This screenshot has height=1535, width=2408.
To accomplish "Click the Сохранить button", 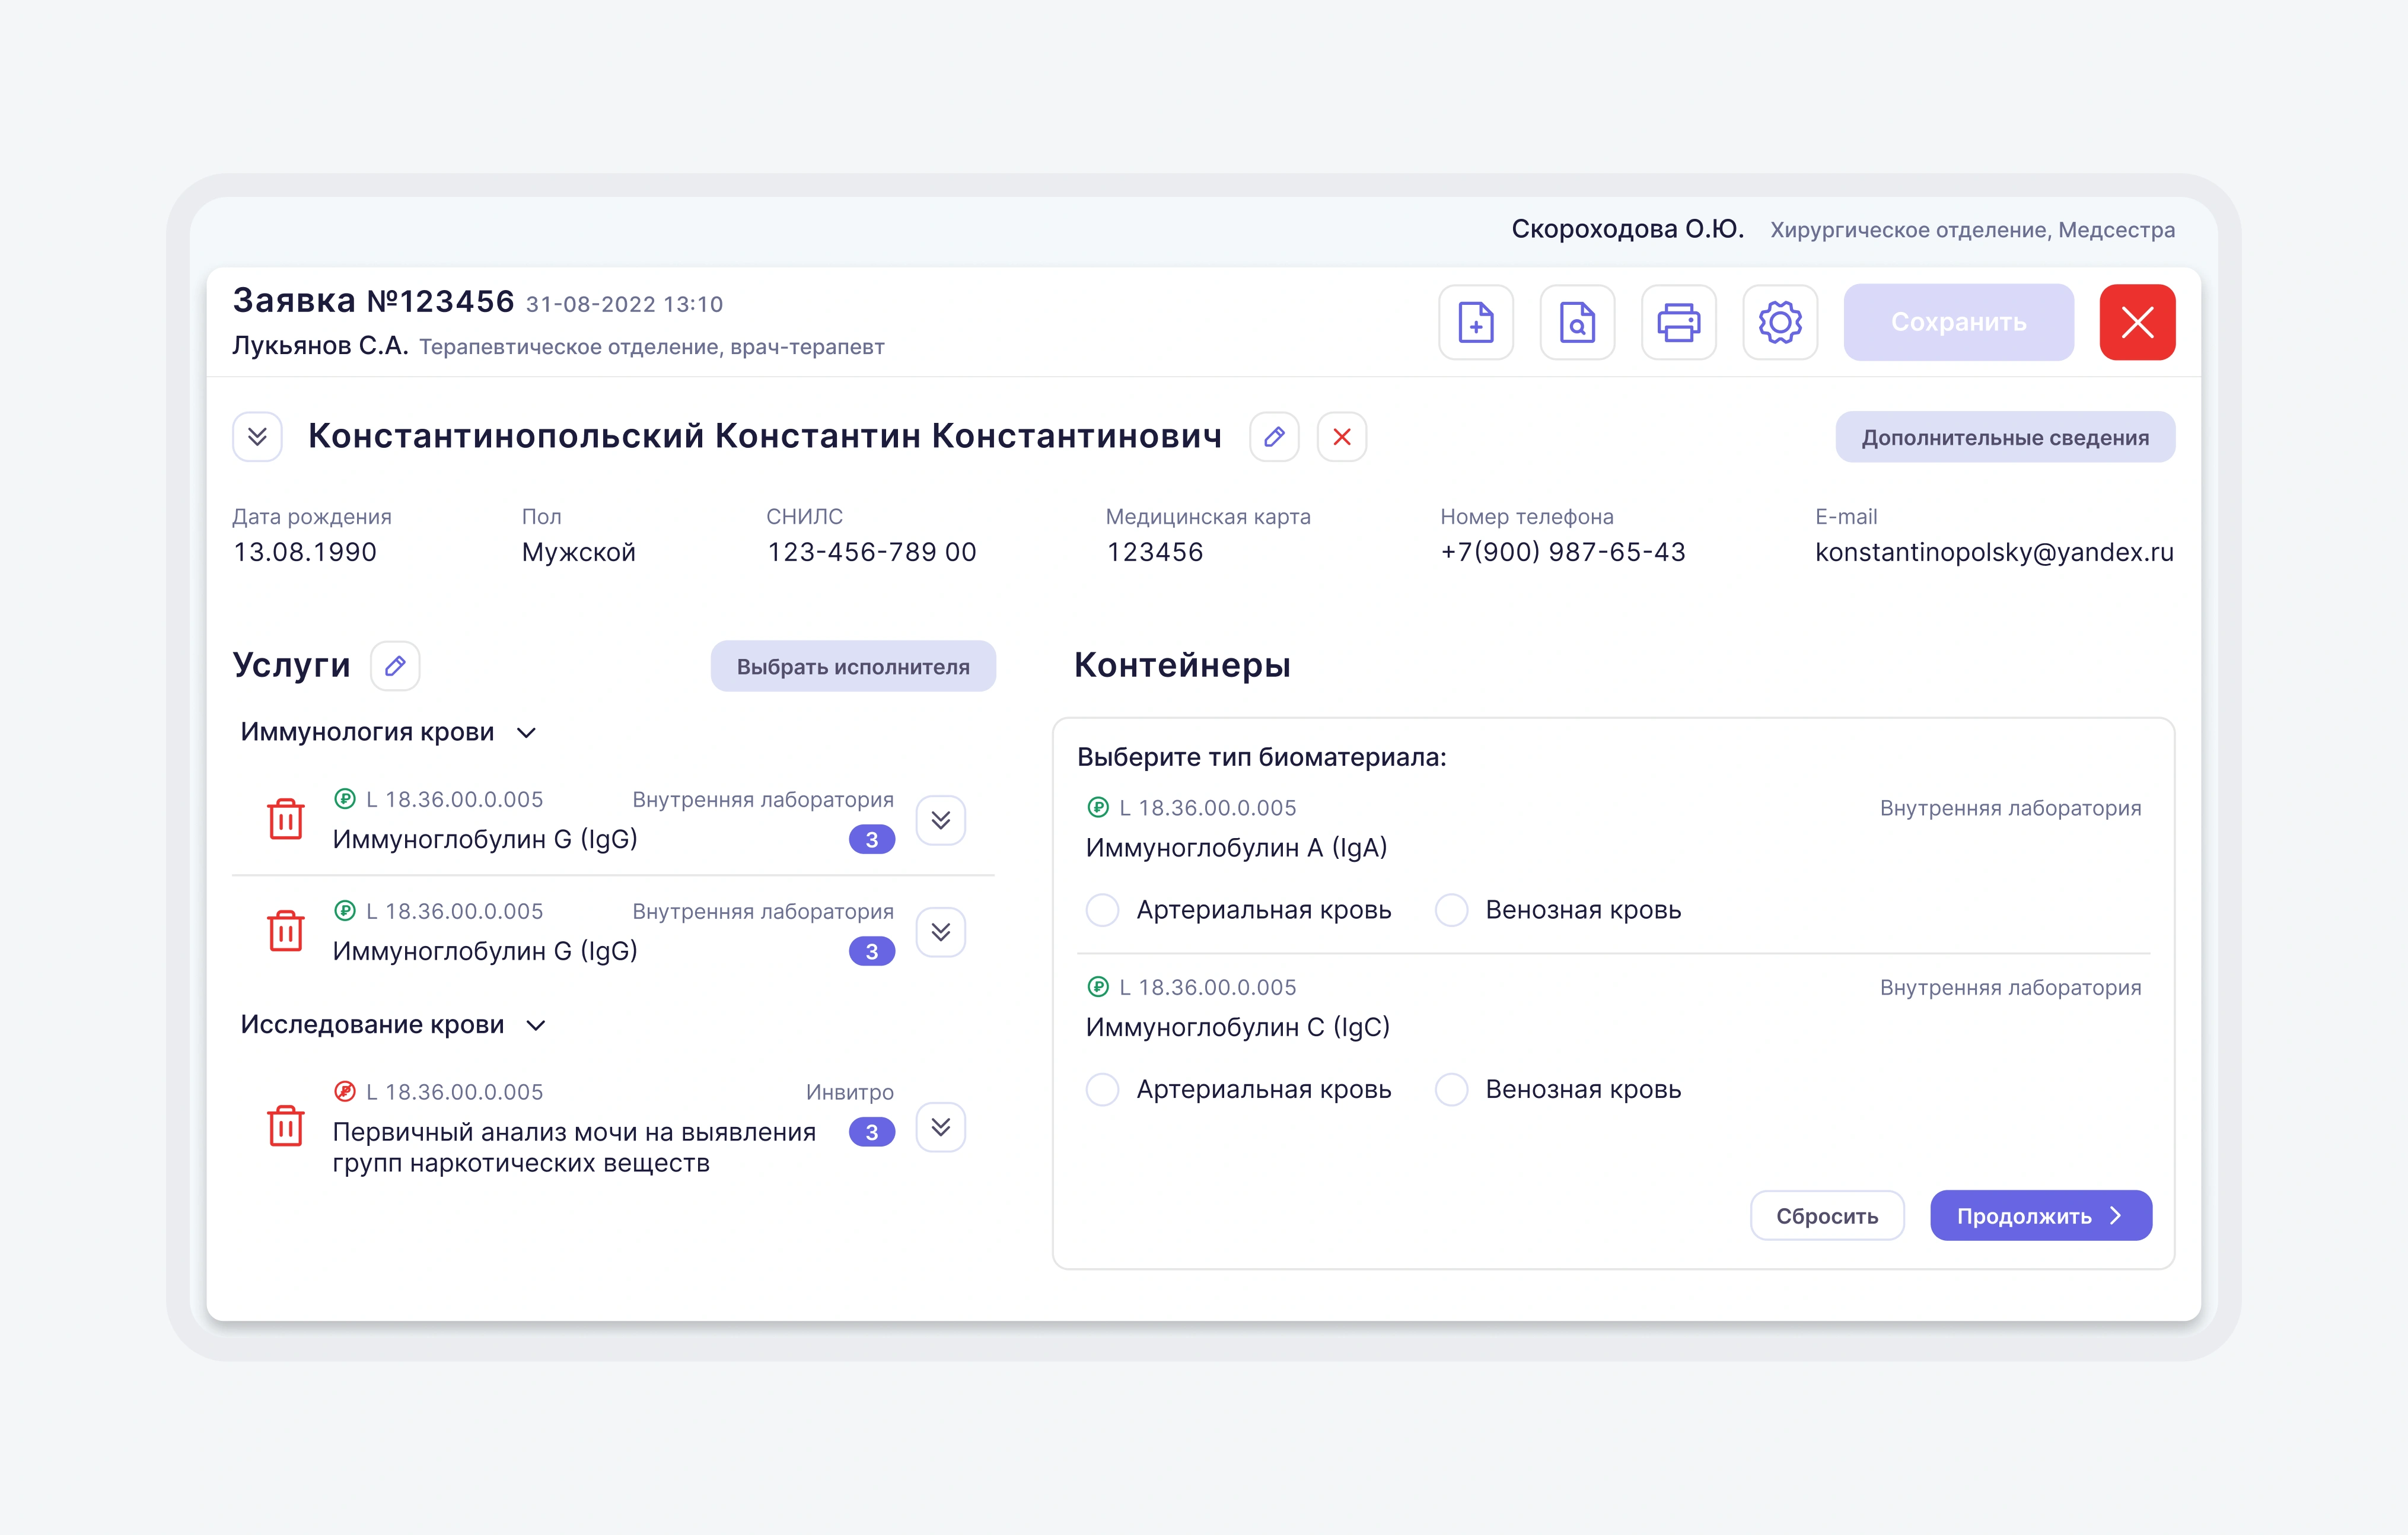I will [1958, 322].
